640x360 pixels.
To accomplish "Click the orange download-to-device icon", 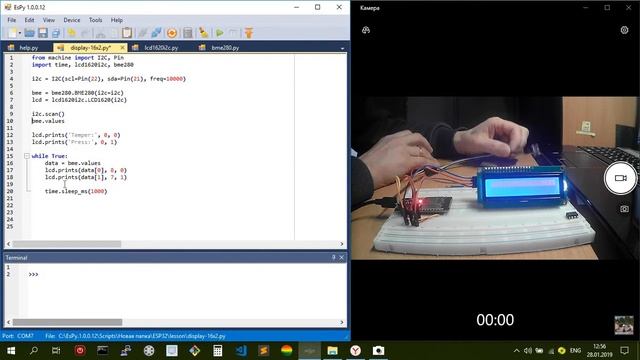I will pyautogui.click(x=249, y=33).
